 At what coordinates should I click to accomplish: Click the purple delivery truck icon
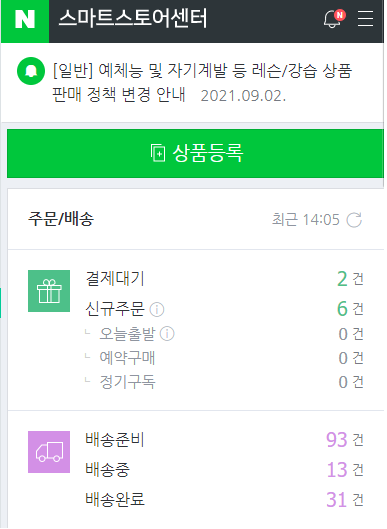point(49,452)
